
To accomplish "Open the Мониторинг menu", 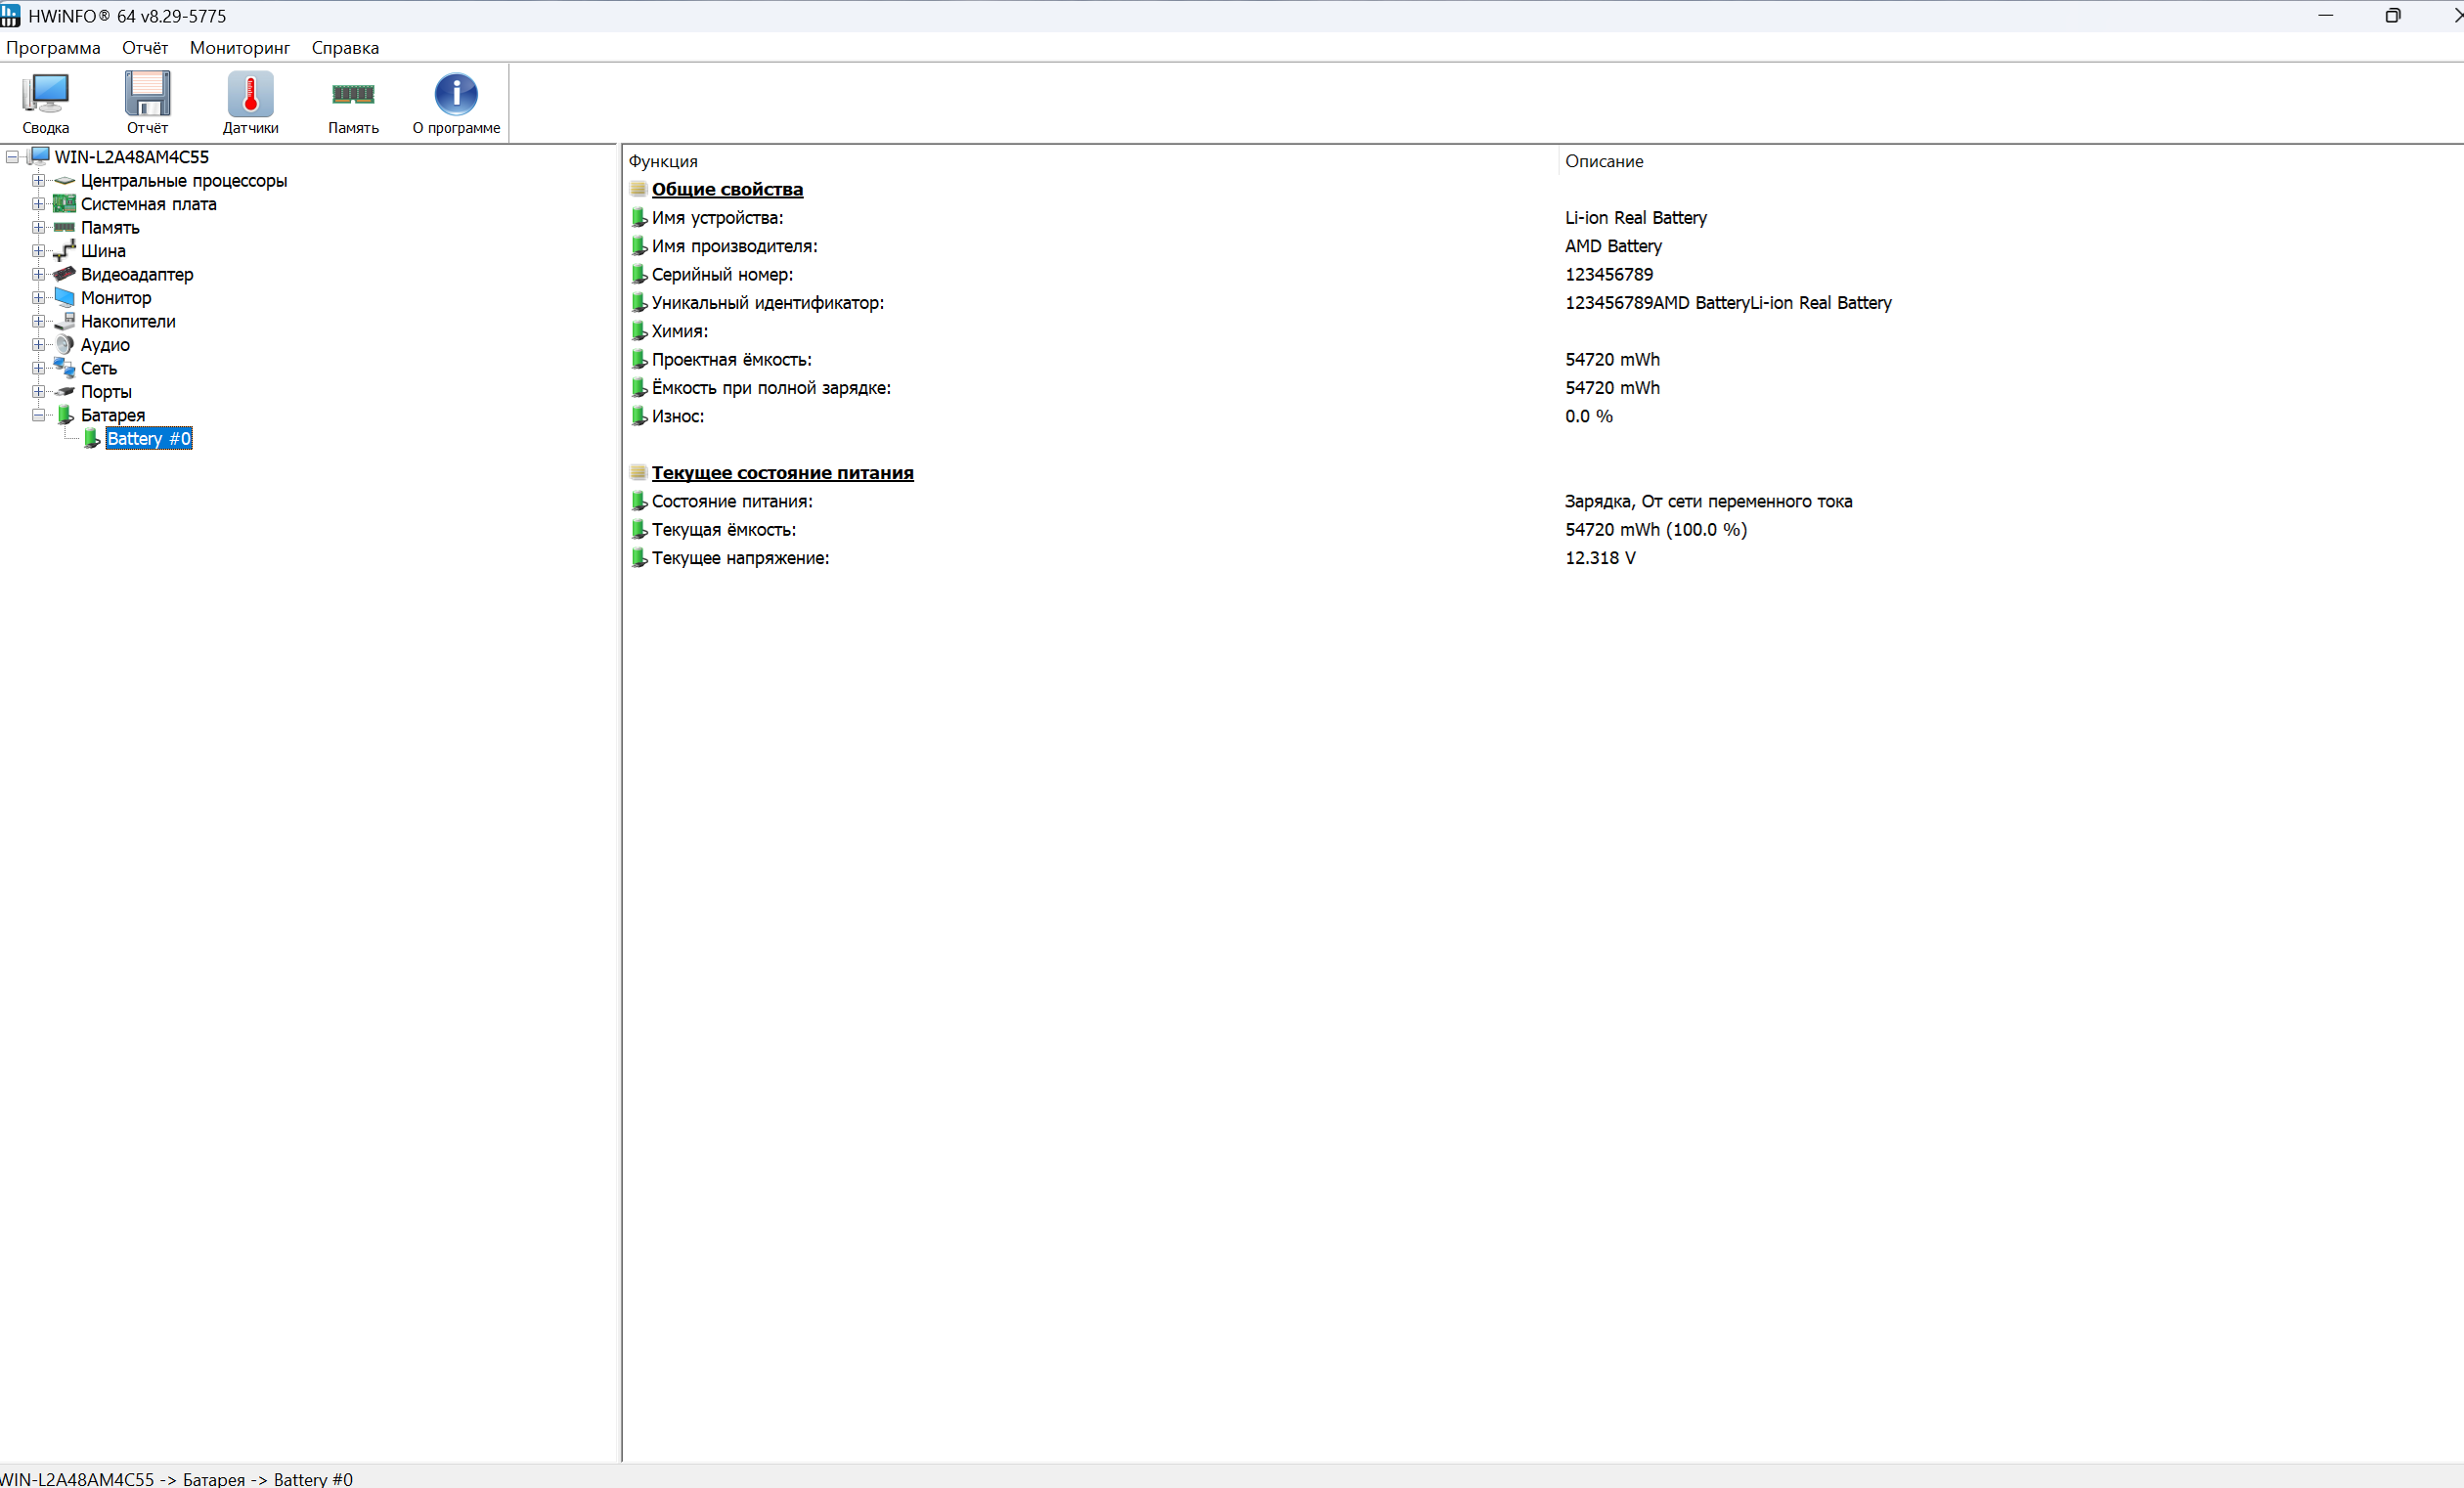I will click(239, 48).
